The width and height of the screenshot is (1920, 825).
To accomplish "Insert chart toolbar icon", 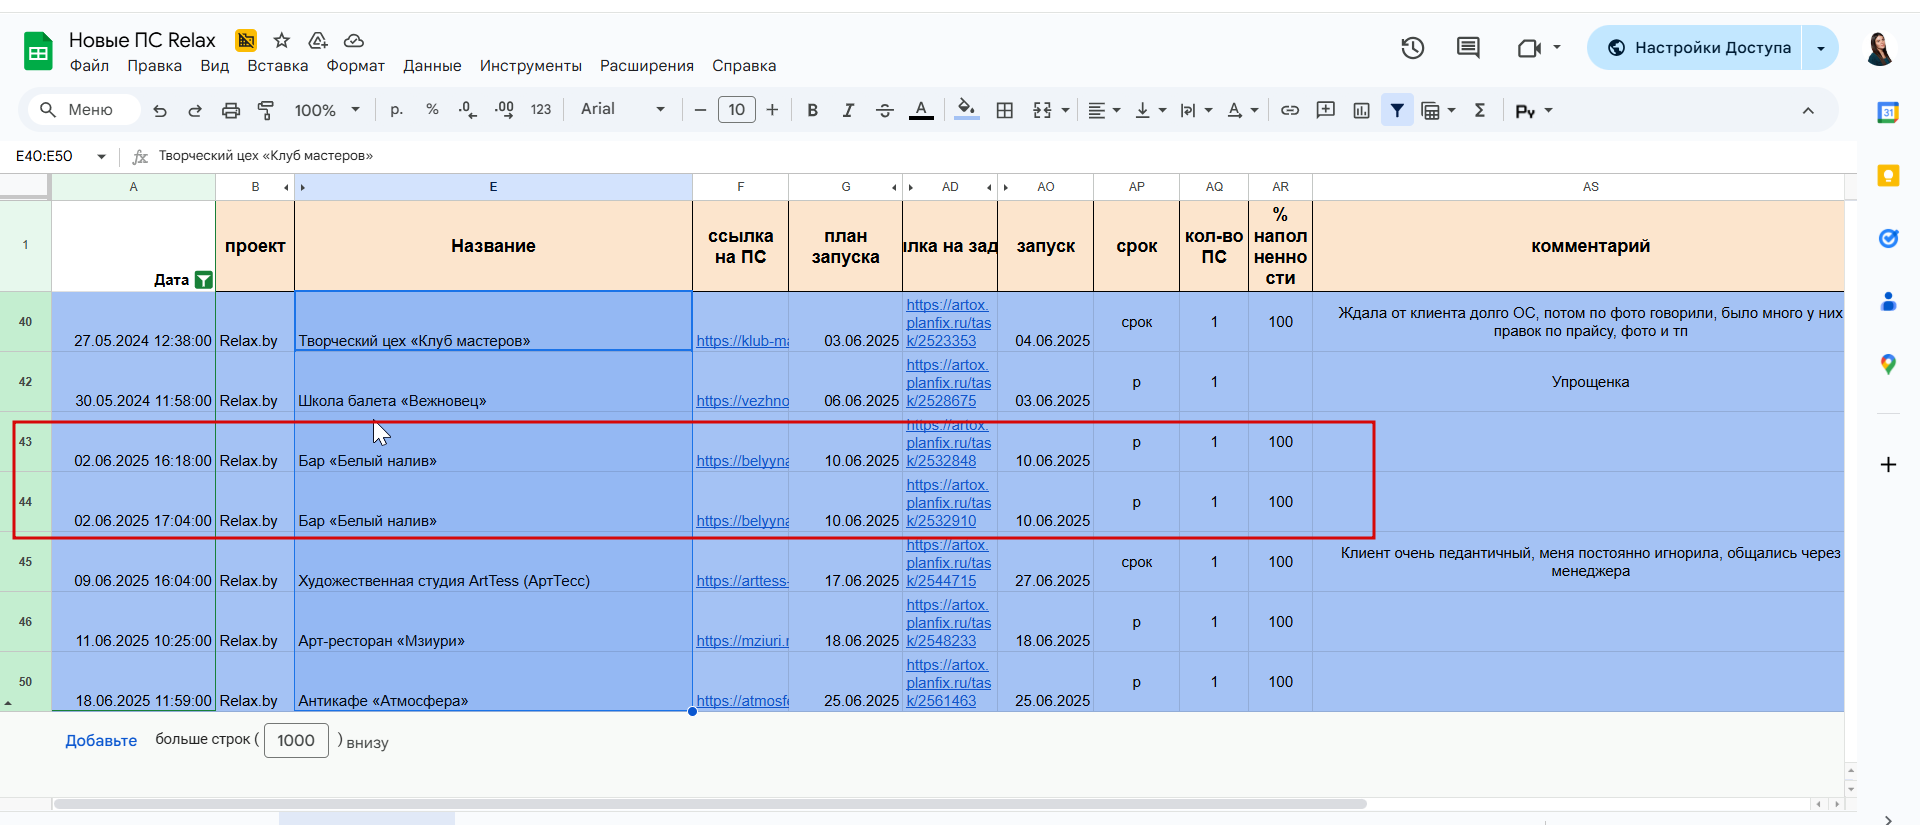I will coord(1361,110).
